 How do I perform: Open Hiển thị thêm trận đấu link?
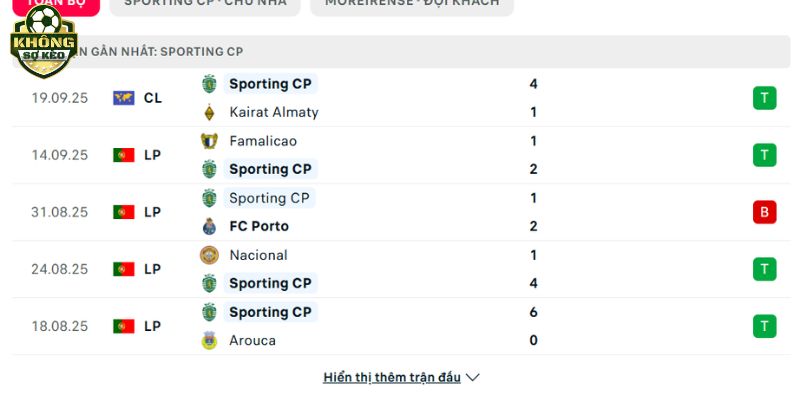(x=392, y=378)
